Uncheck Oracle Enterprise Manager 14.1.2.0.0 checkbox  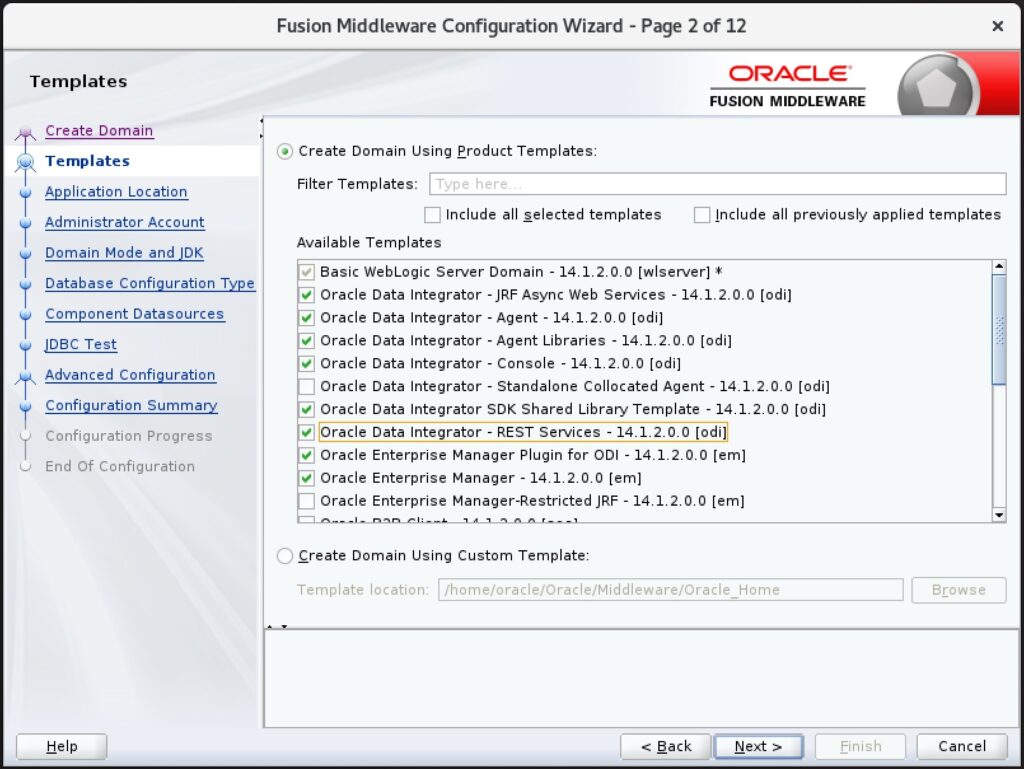tap(306, 478)
